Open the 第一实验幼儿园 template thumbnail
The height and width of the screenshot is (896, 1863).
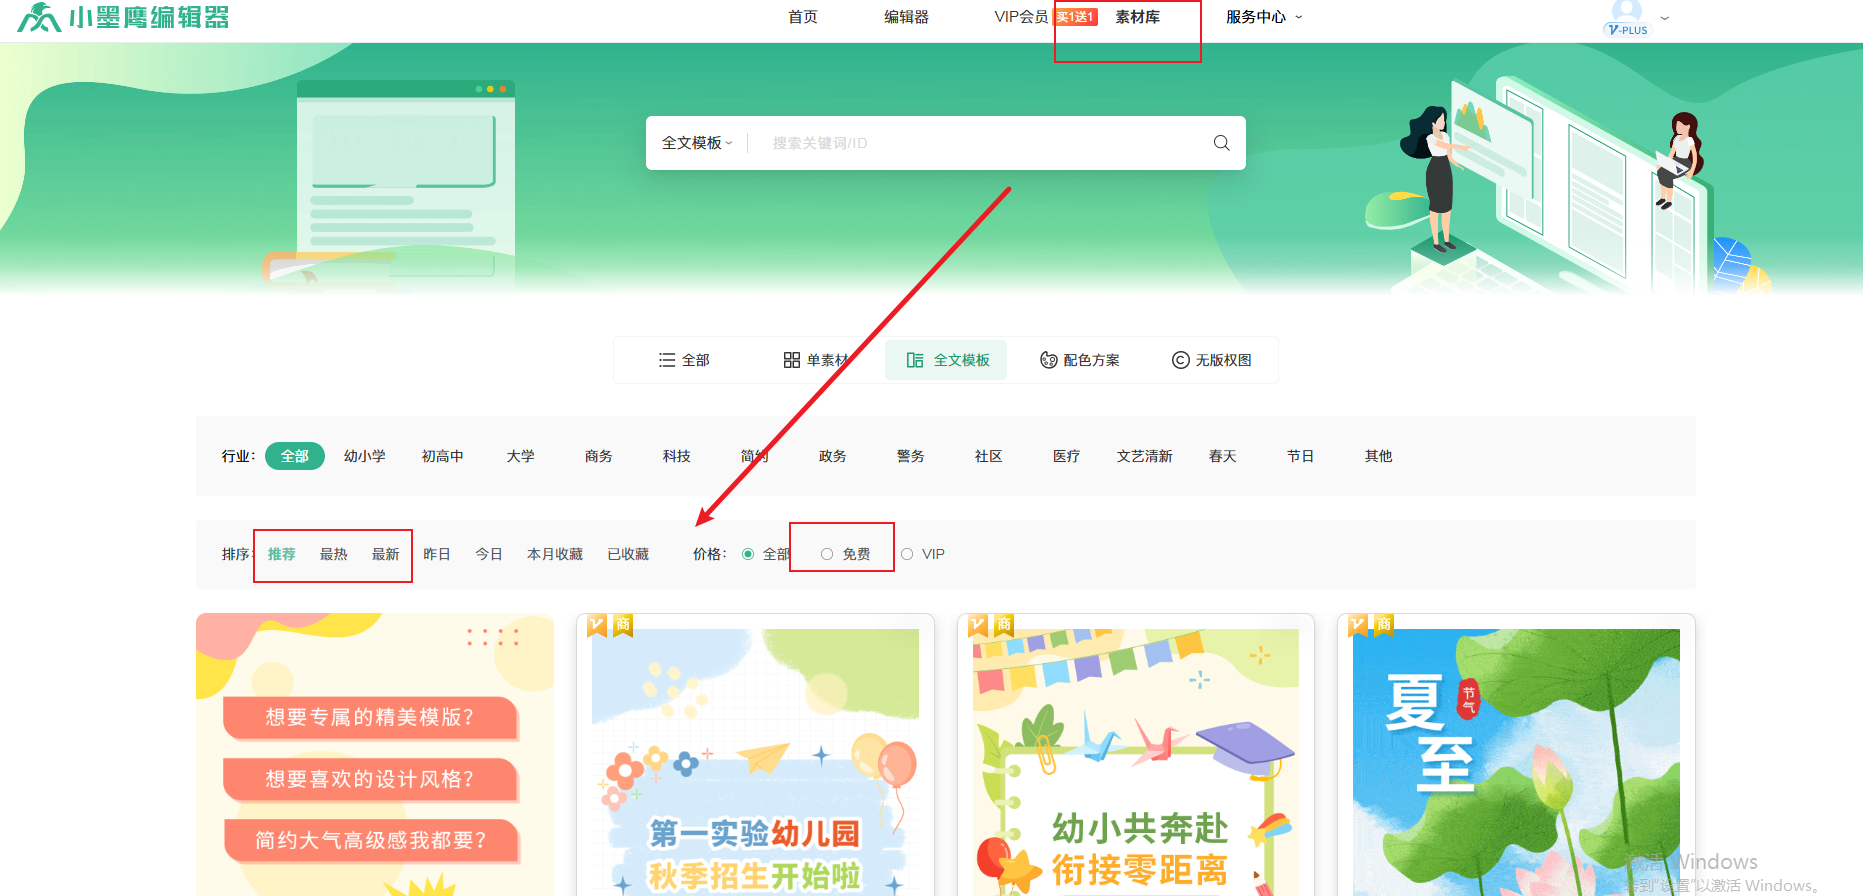[x=755, y=755]
